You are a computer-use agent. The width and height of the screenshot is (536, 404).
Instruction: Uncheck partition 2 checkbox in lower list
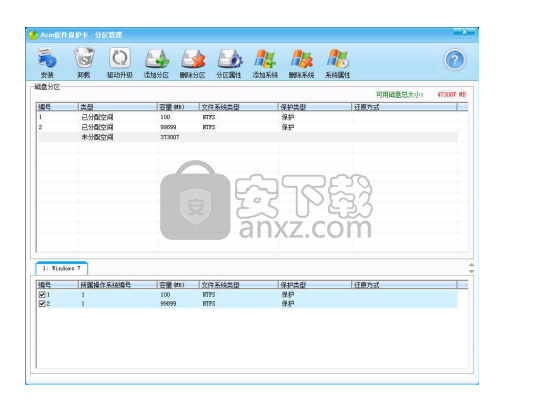tap(42, 304)
